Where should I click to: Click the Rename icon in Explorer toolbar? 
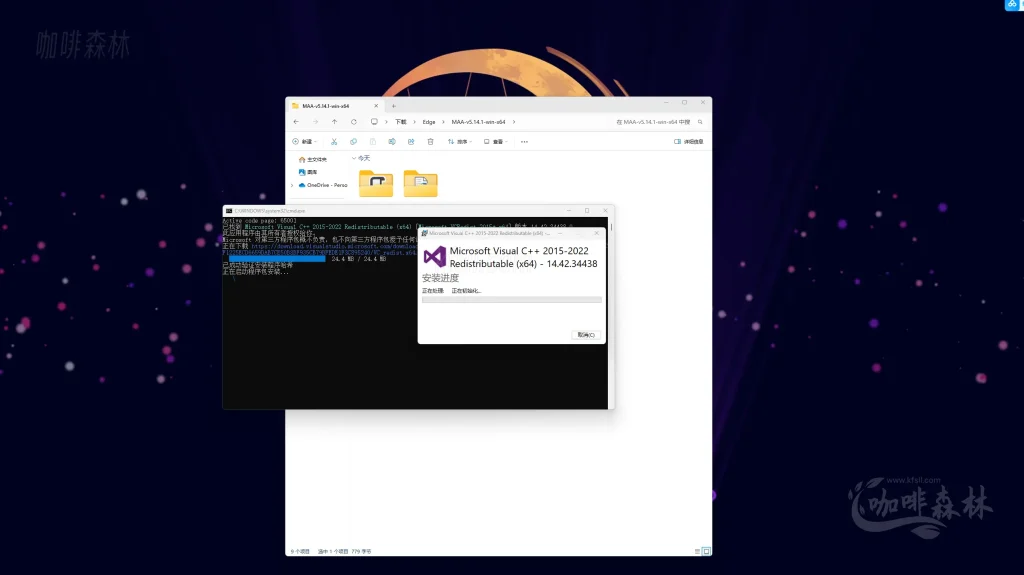tap(391, 142)
